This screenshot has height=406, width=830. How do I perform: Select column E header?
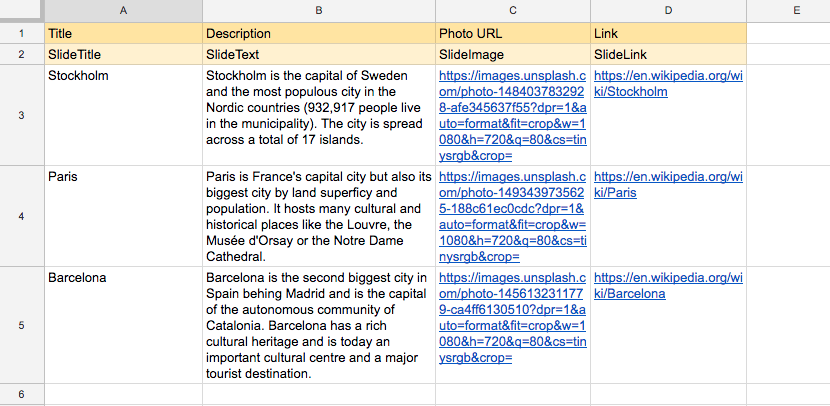788,11
